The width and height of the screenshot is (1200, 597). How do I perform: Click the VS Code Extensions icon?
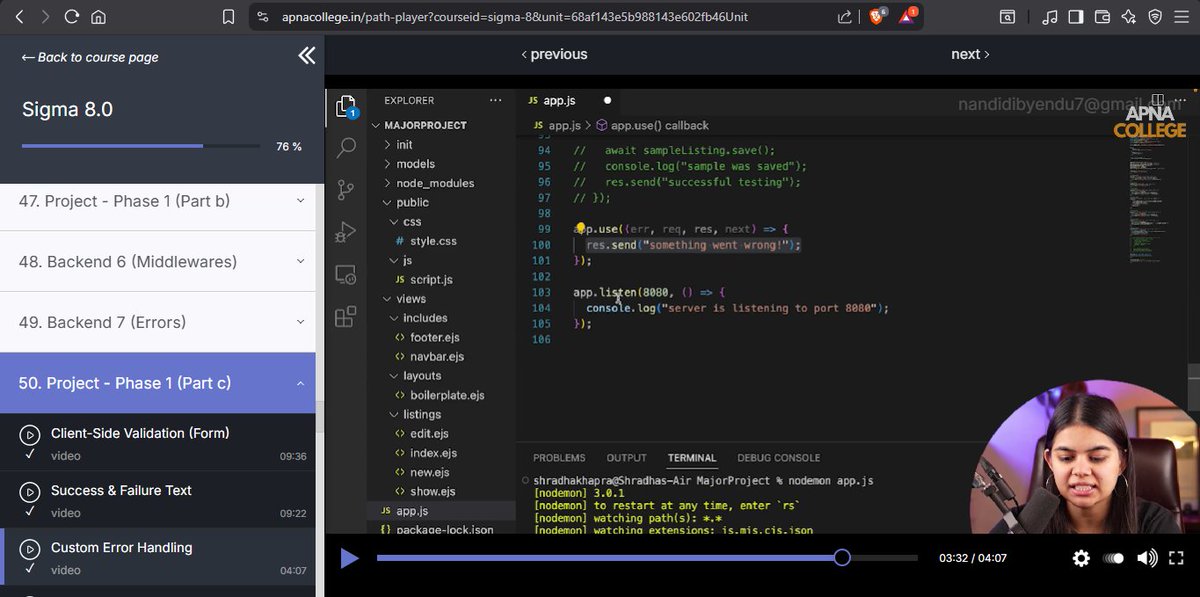pos(346,317)
